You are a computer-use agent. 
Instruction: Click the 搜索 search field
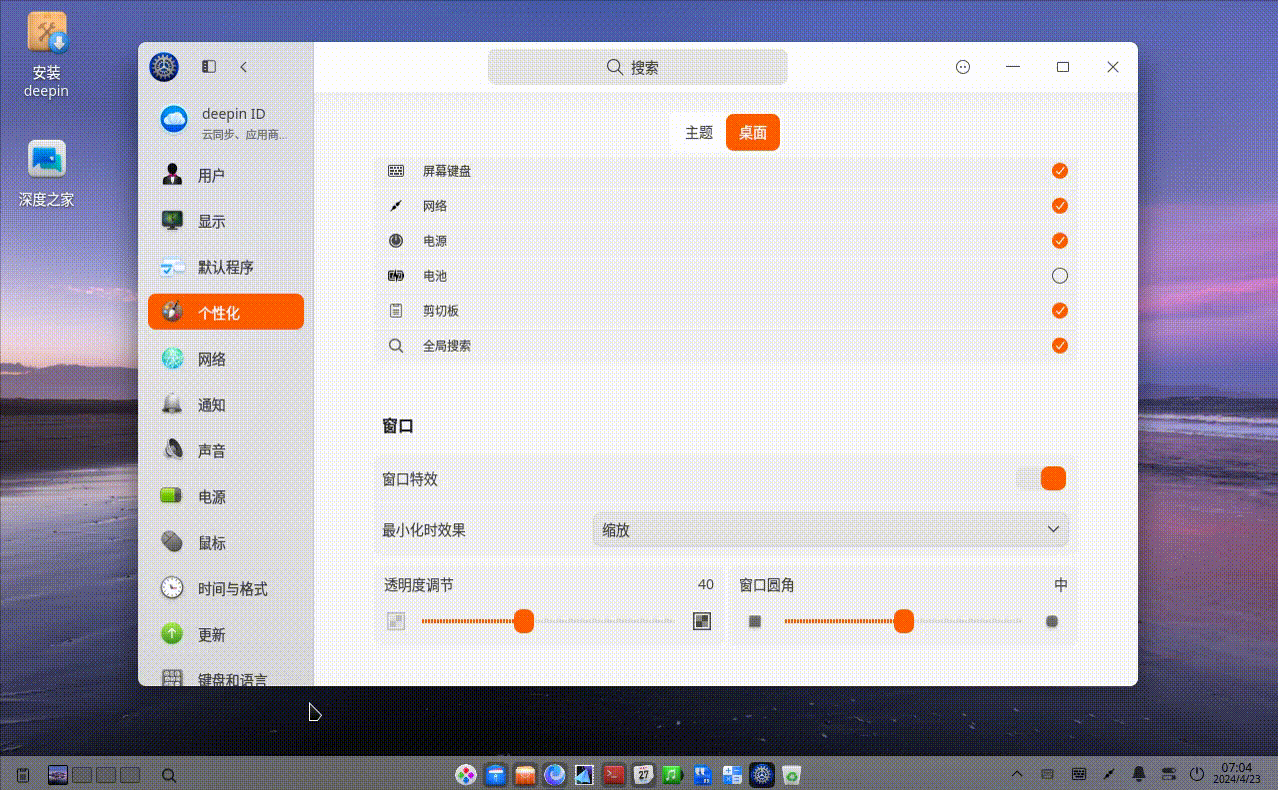pos(637,67)
